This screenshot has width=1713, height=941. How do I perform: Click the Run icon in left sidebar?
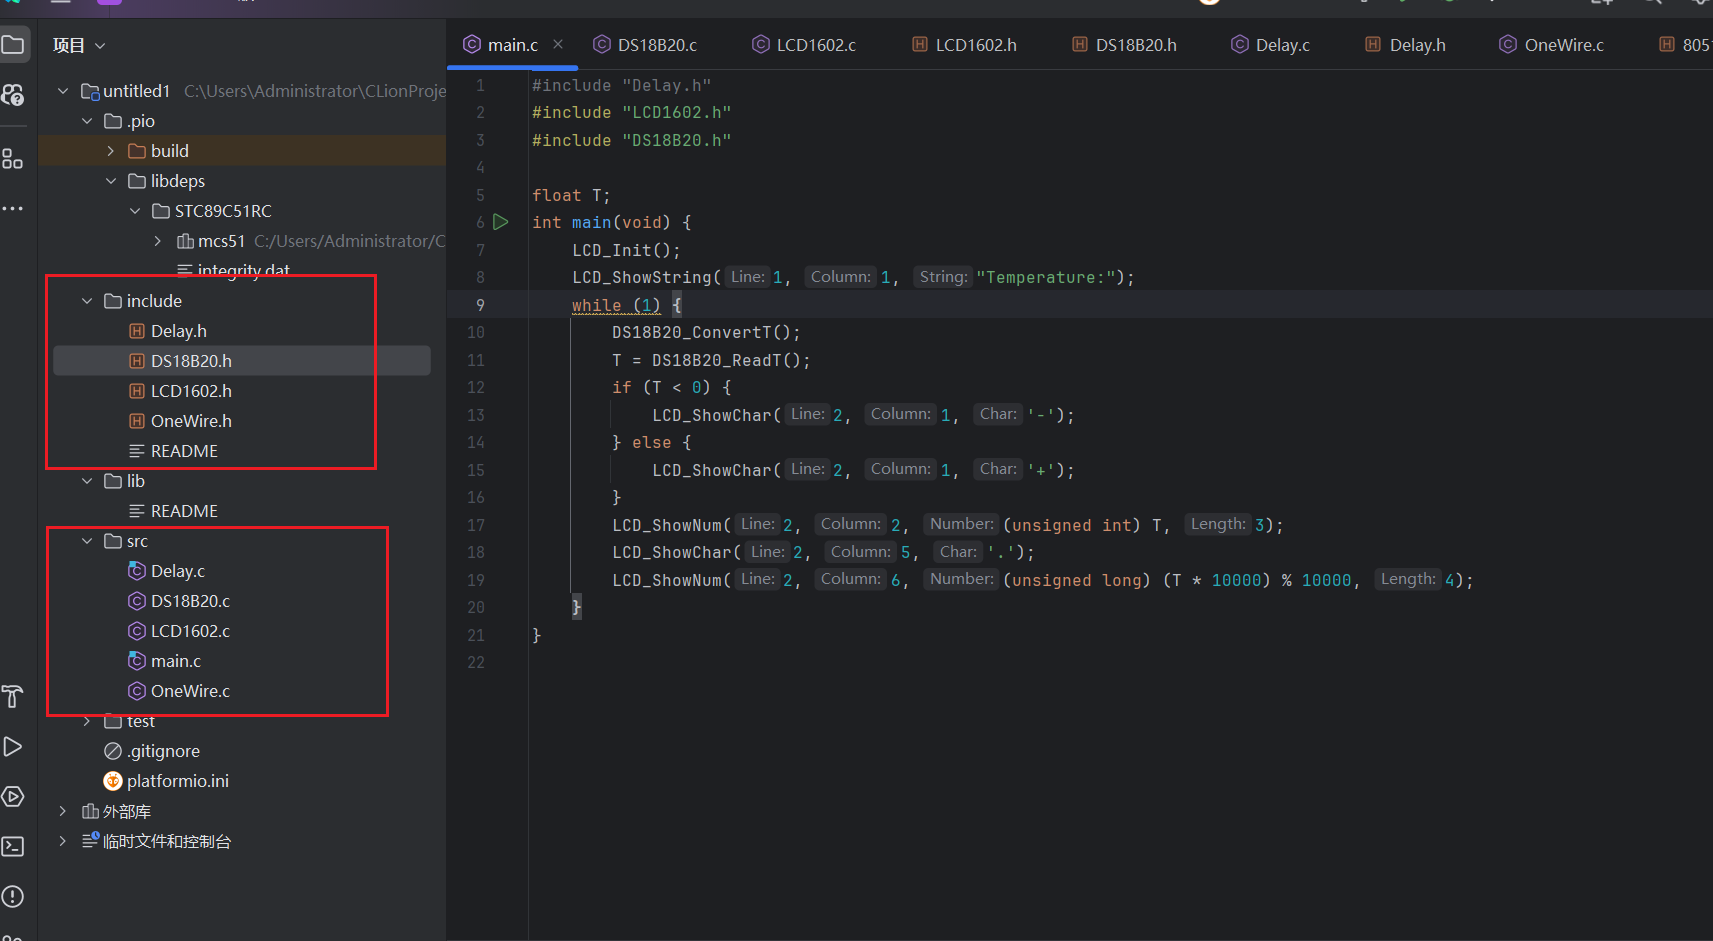click(13, 746)
